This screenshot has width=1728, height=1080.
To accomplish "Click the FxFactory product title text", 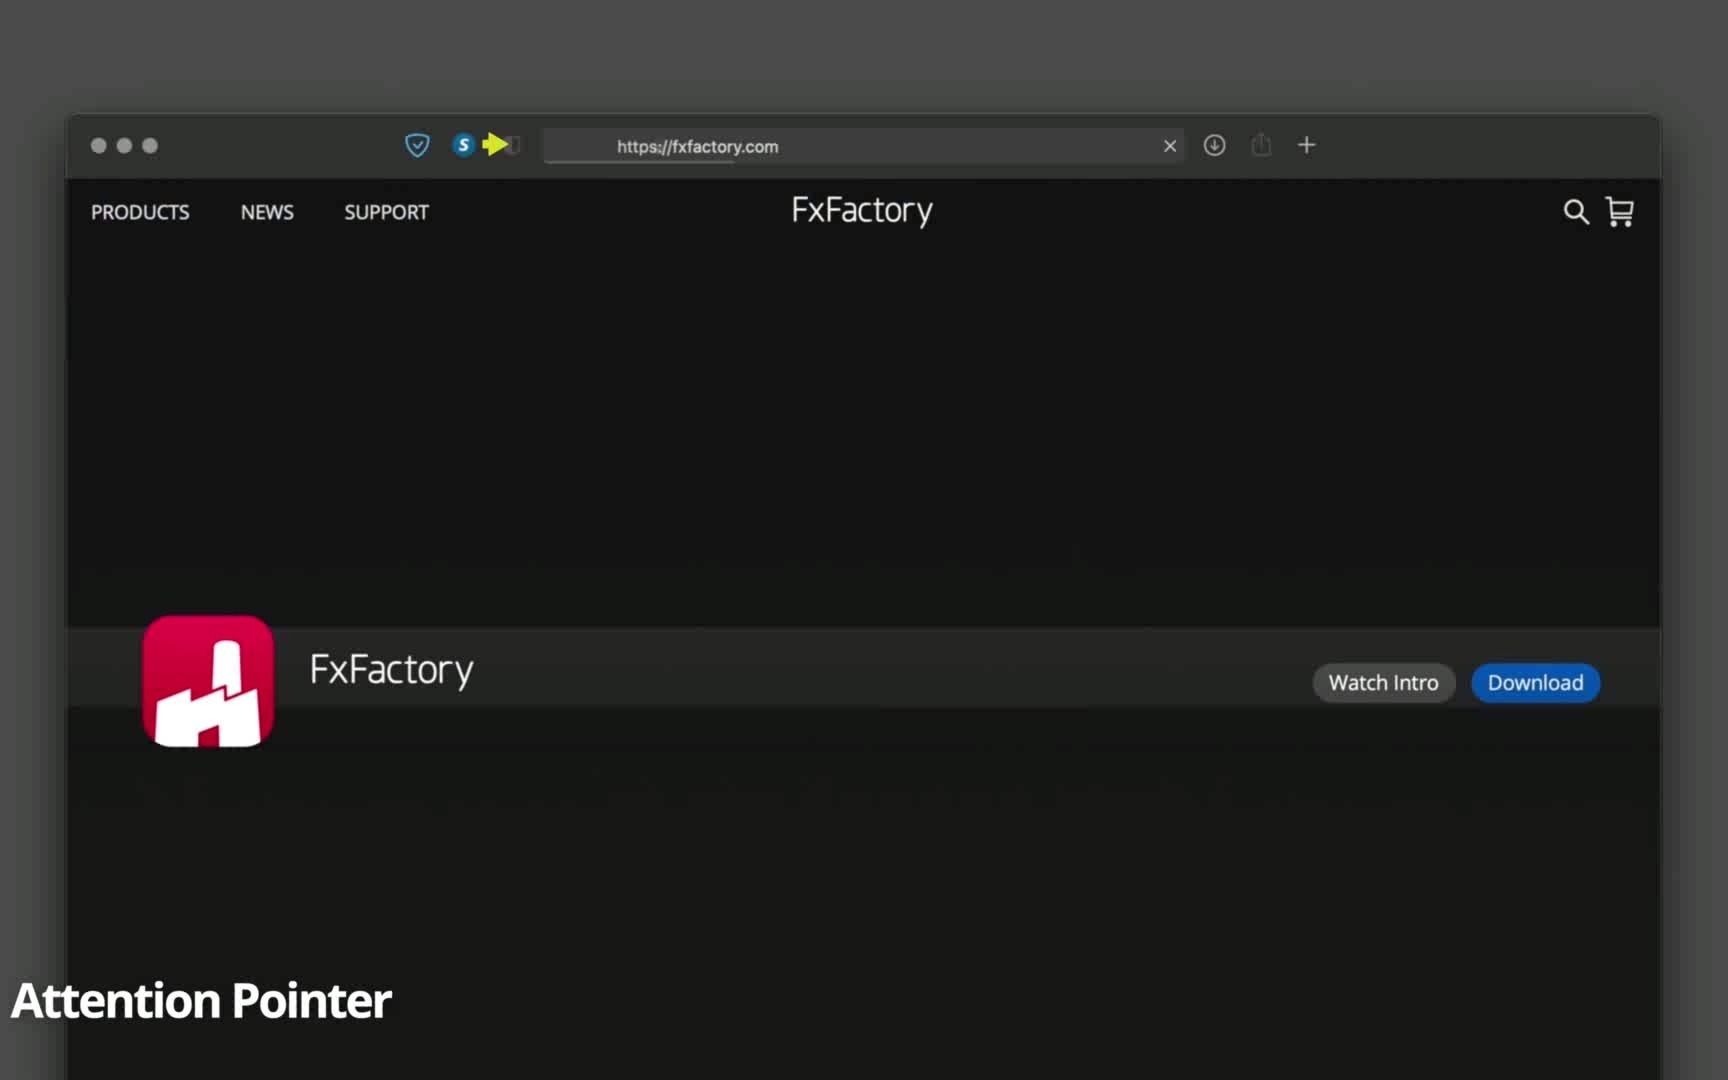I will (x=391, y=670).
